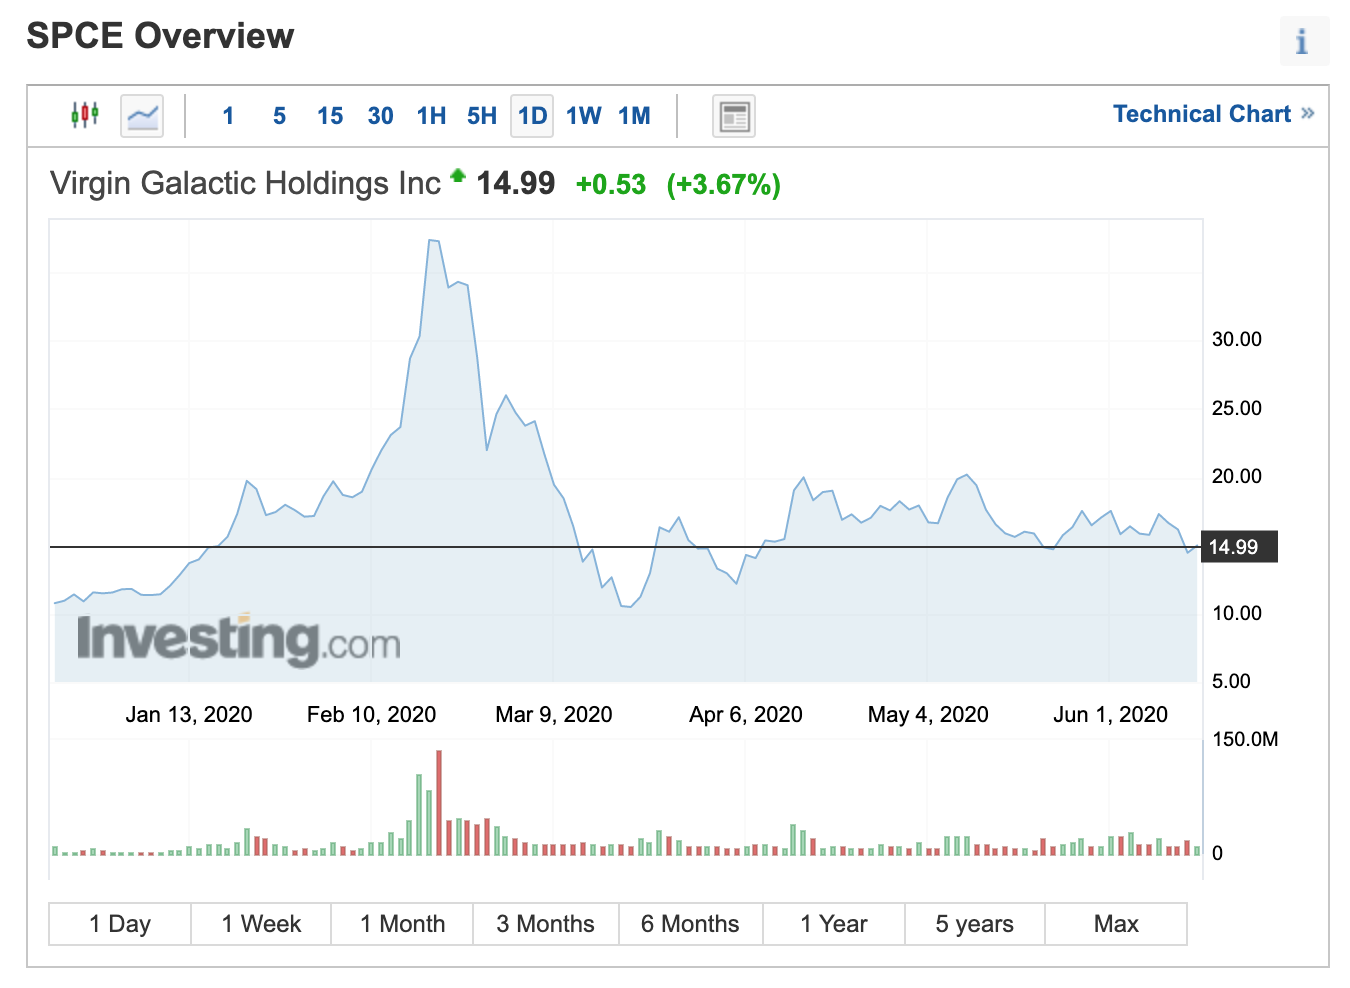Screen dimensions: 1350x988
Task: Select the 1W interval
Action: [584, 116]
